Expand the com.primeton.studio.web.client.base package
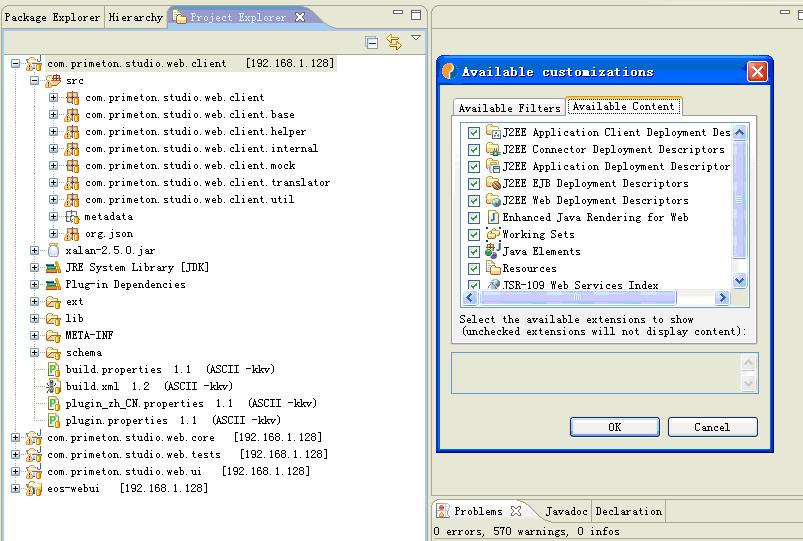This screenshot has width=803, height=541. [53, 114]
